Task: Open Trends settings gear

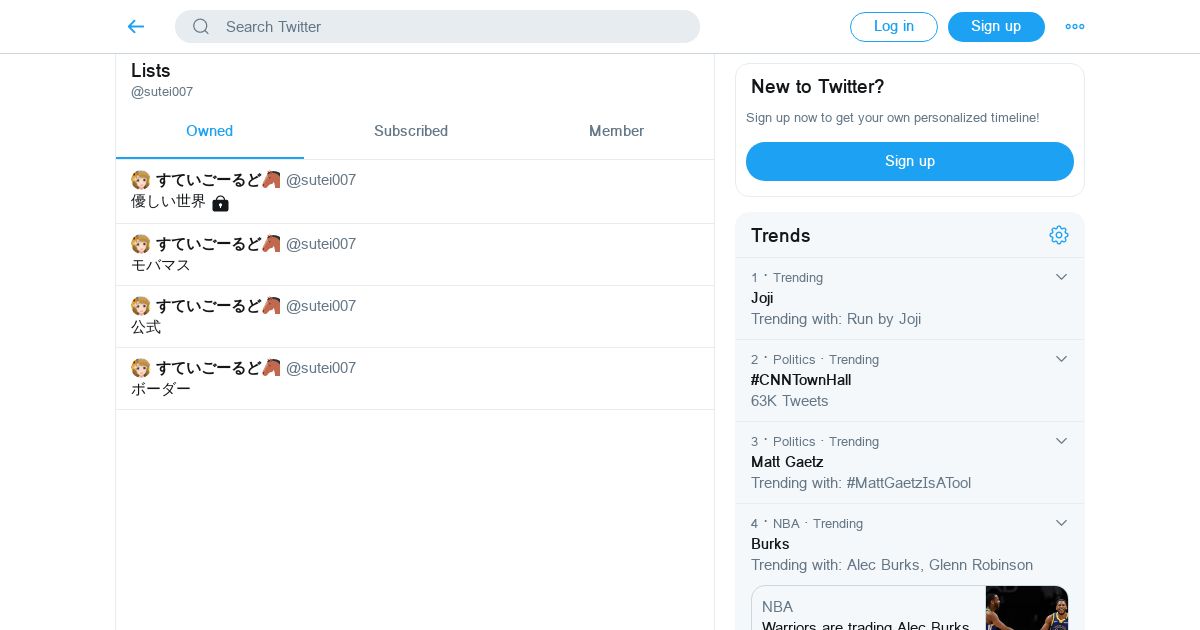Action: [x=1059, y=235]
